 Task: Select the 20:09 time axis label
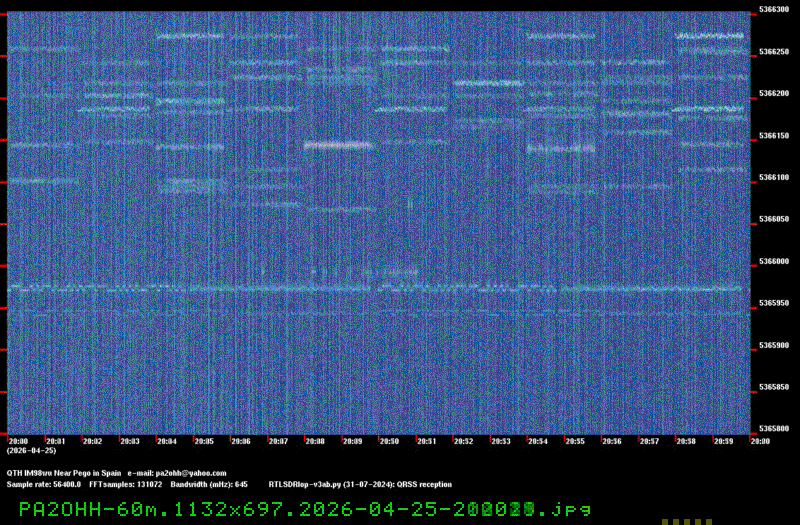click(x=353, y=441)
